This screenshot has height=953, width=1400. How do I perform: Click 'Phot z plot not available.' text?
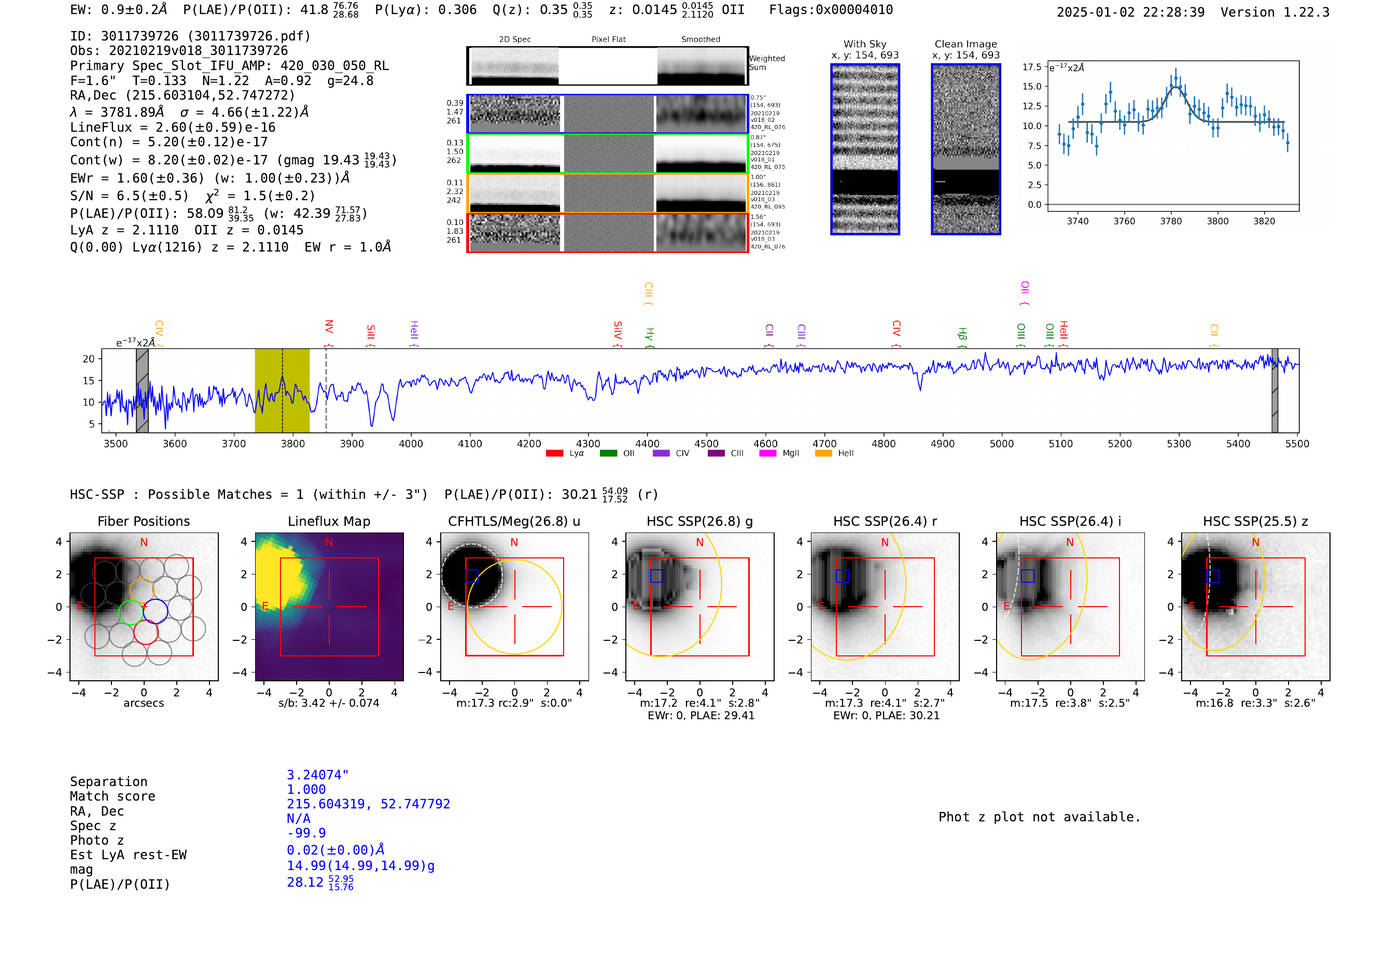pos(1039,817)
